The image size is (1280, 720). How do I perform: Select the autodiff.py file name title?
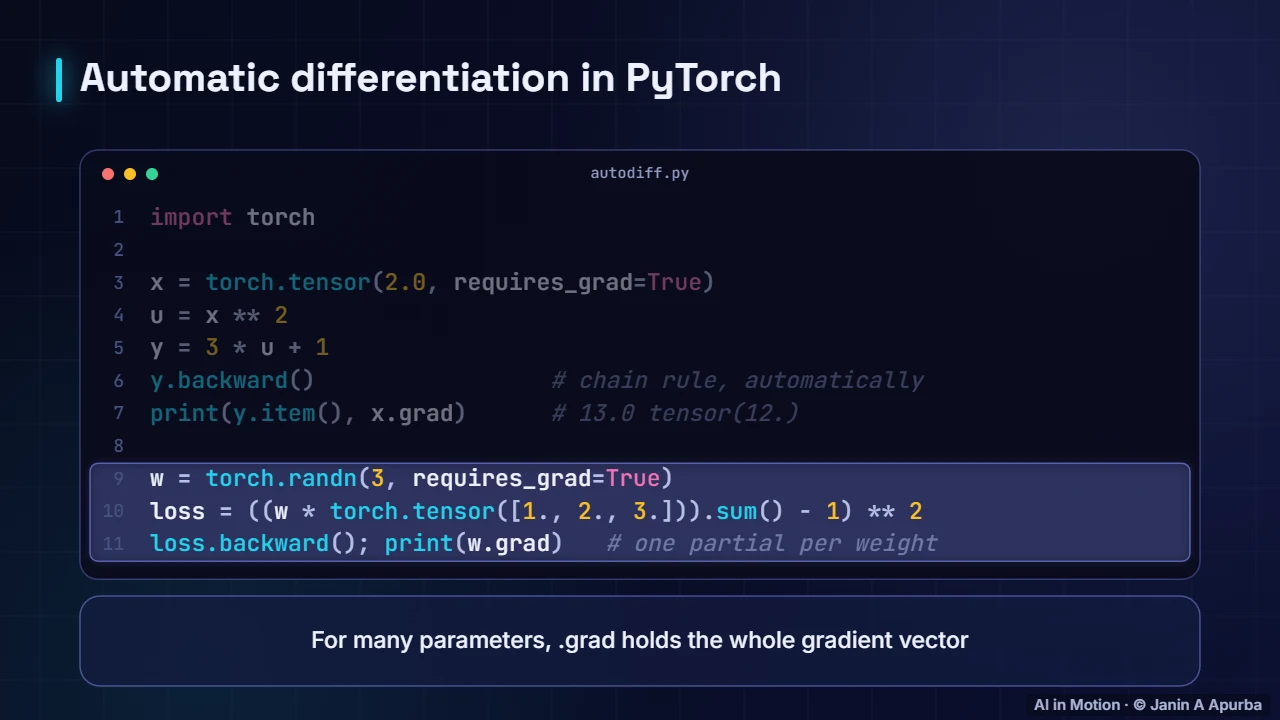(640, 173)
